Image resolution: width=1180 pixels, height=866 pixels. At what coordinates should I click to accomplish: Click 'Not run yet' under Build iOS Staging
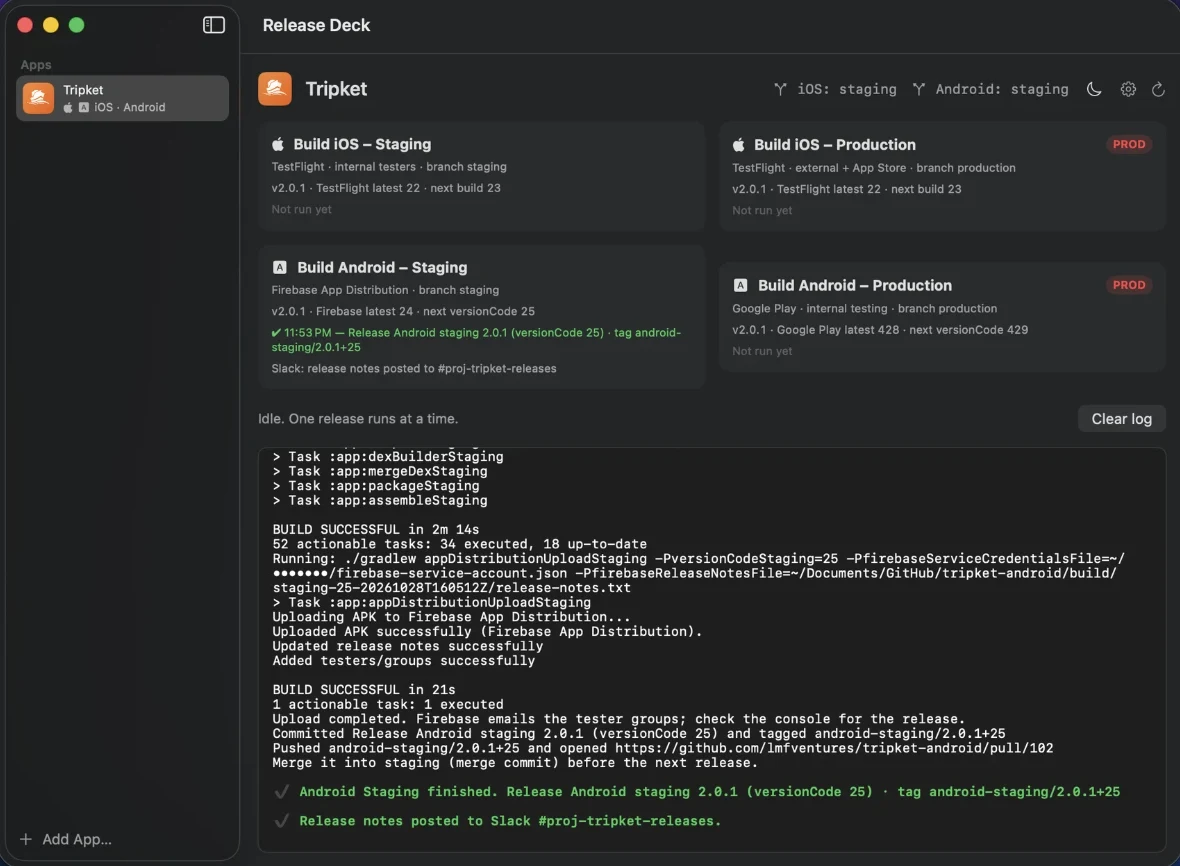(x=301, y=209)
